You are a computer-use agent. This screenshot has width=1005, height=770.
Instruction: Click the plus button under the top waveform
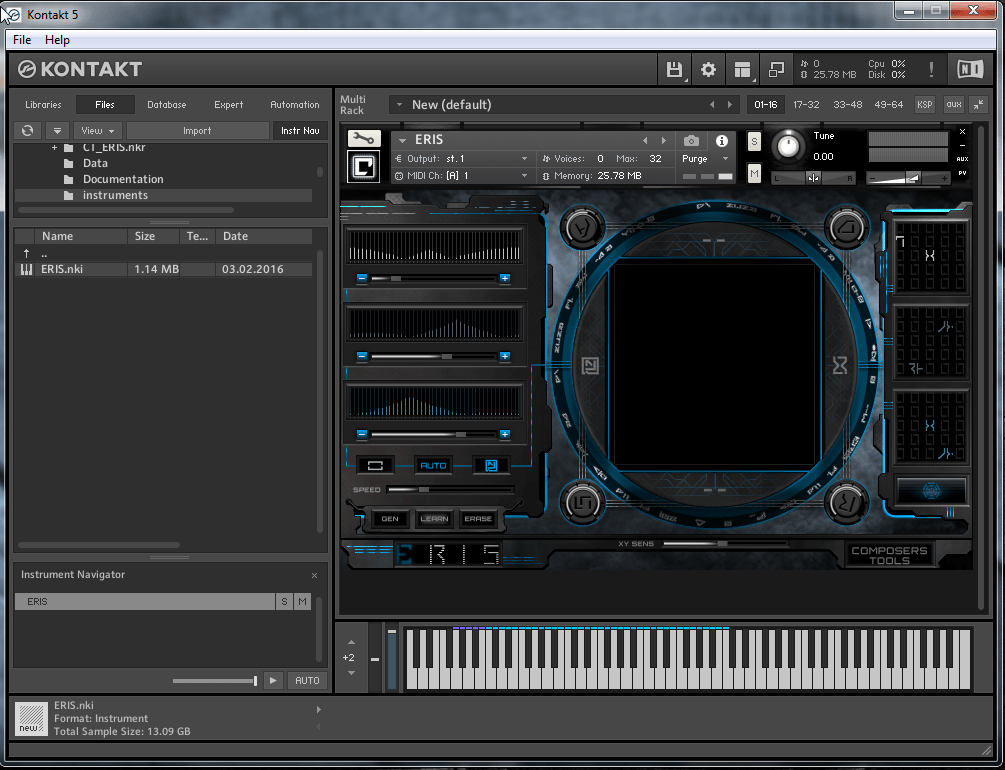(505, 278)
